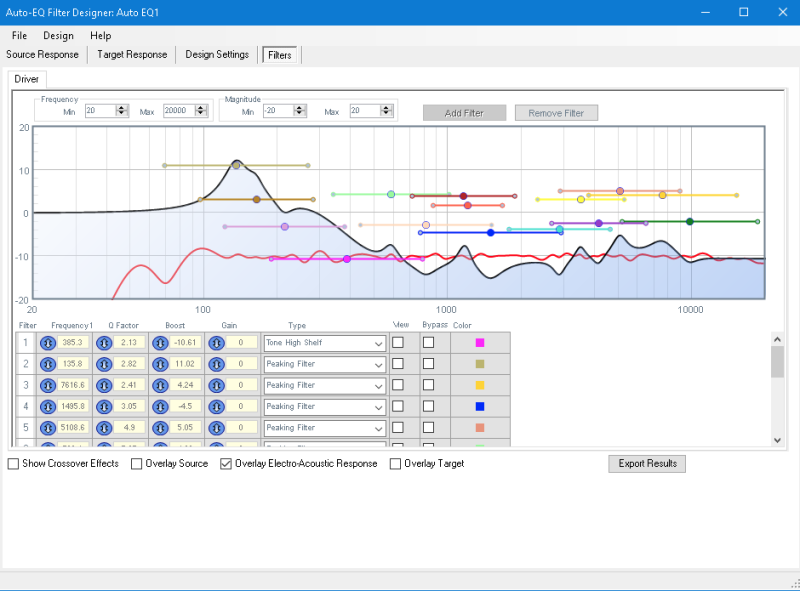Switch to the Source Response tab

[42, 55]
